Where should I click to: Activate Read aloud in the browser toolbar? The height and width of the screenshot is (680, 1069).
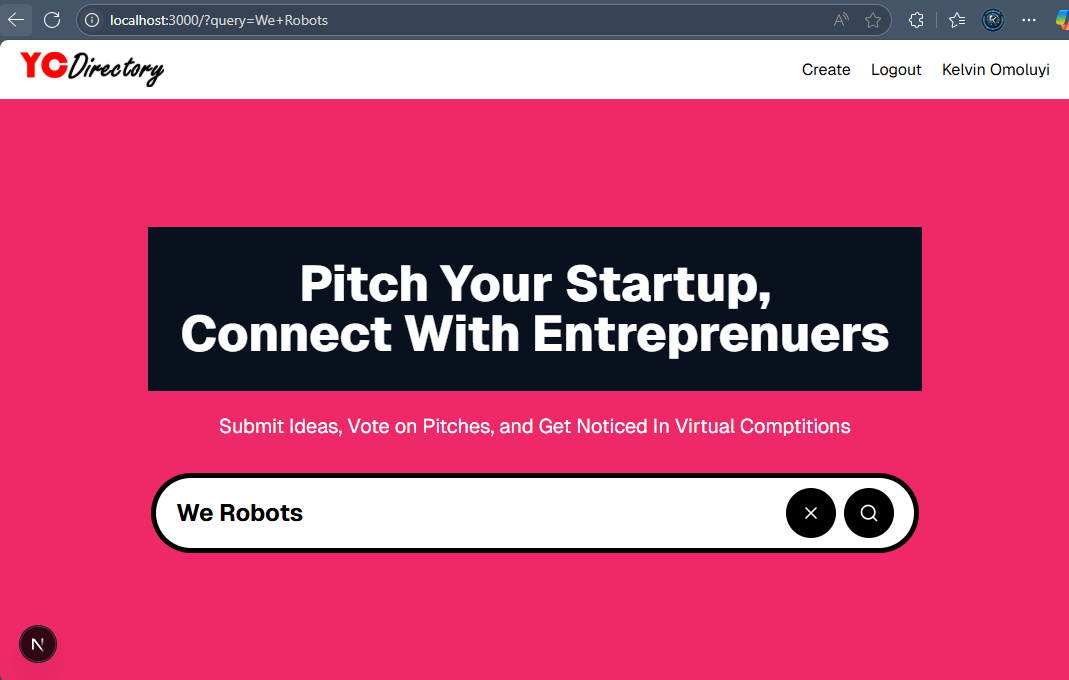click(x=840, y=20)
